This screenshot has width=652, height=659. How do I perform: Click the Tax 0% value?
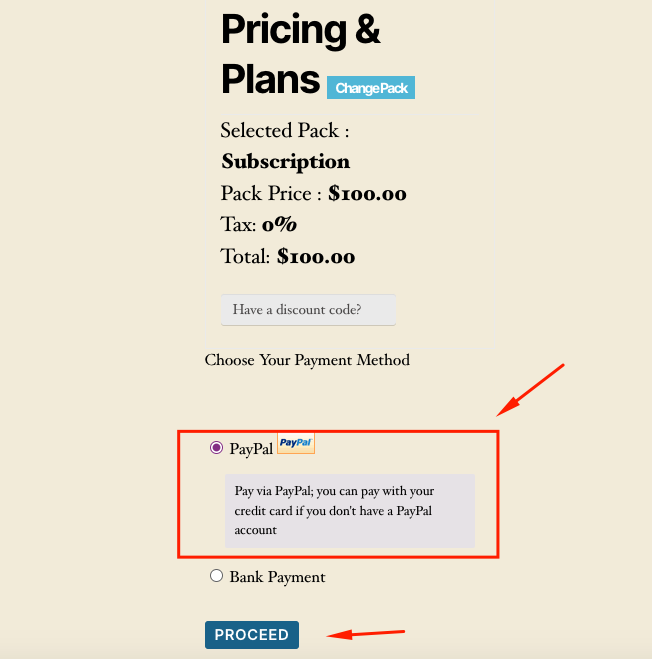click(x=279, y=225)
